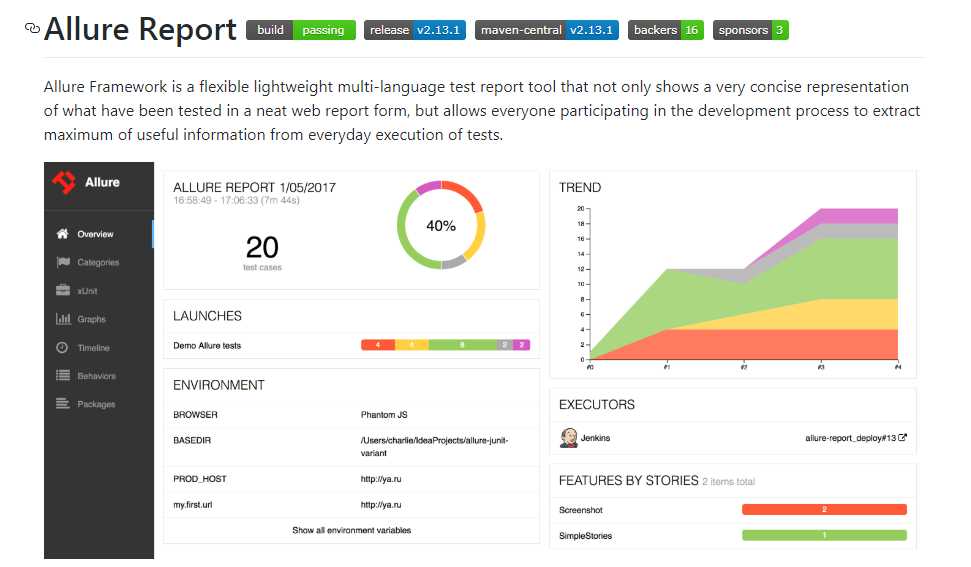Click the TREND widget heading
971x567 pixels.
pos(580,188)
